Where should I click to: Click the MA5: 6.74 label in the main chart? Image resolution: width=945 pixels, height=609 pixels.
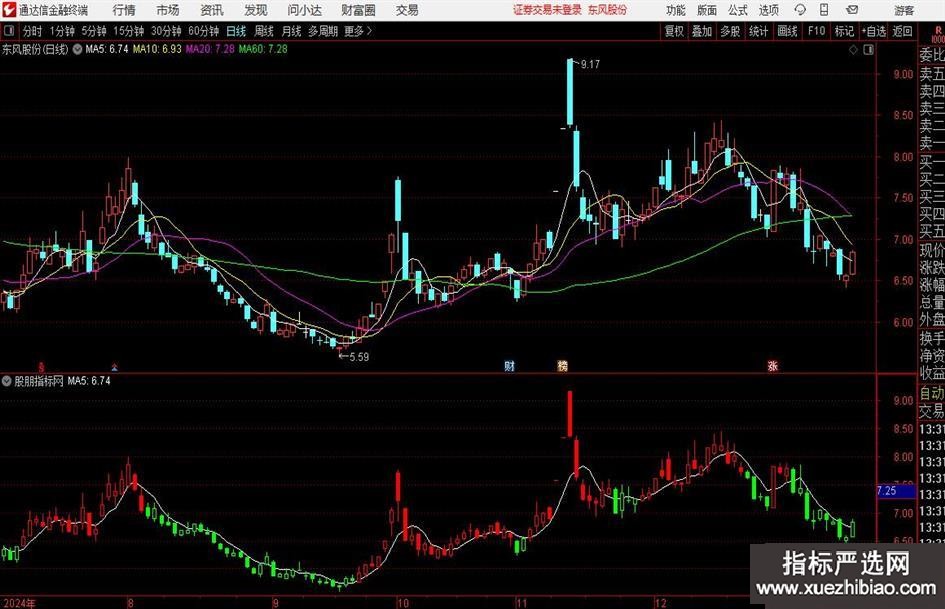(107, 49)
